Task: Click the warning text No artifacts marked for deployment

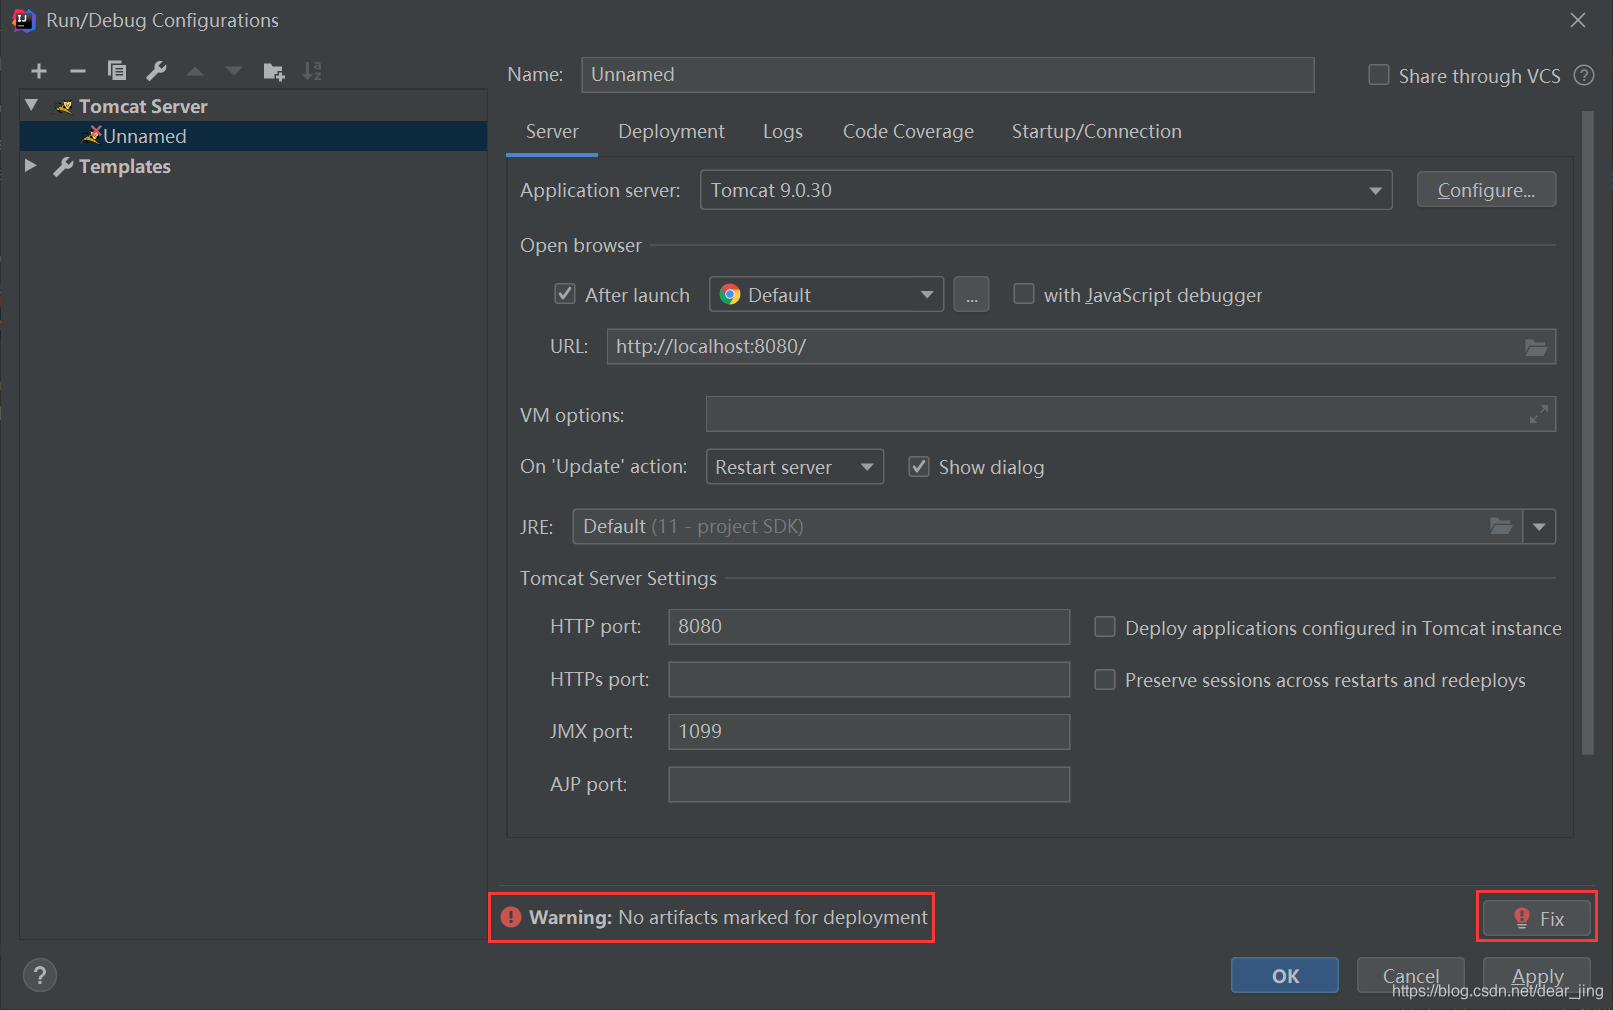Action: coord(773,917)
